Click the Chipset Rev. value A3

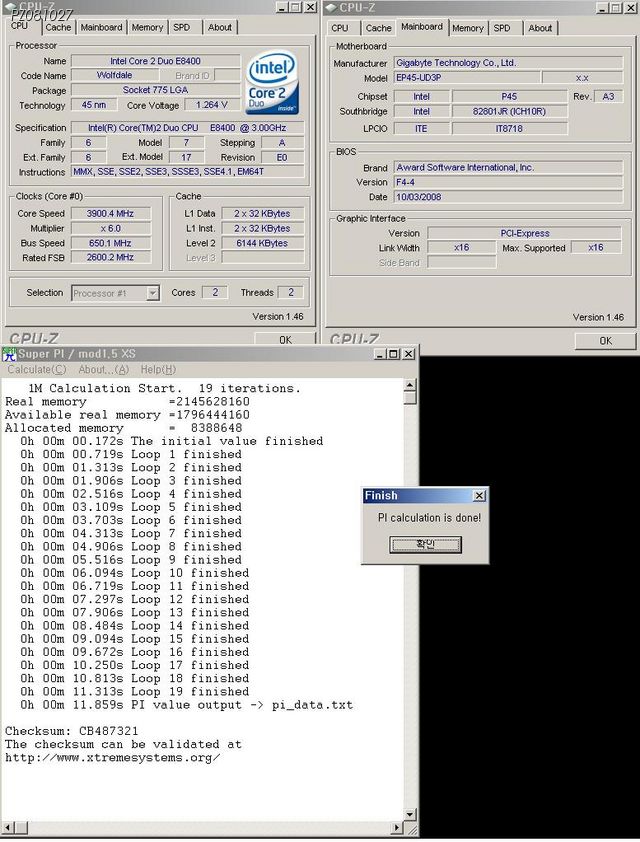pyautogui.click(x=608, y=97)
